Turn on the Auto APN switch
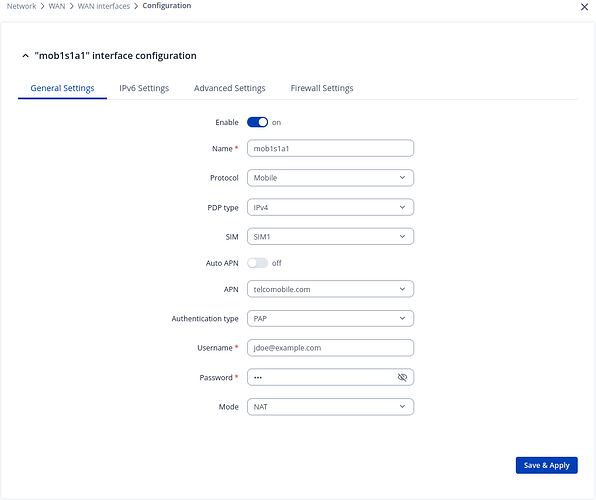Image resolution: width=596 pixels, height=500 pixels. pos(257,263)
